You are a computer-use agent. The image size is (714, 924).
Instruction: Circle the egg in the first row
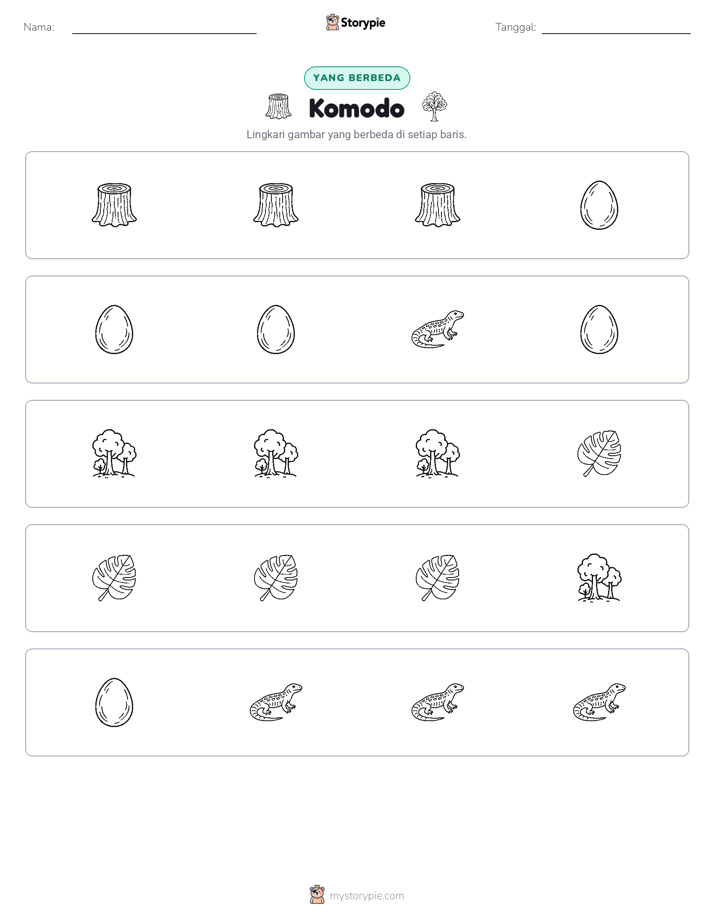599,205
